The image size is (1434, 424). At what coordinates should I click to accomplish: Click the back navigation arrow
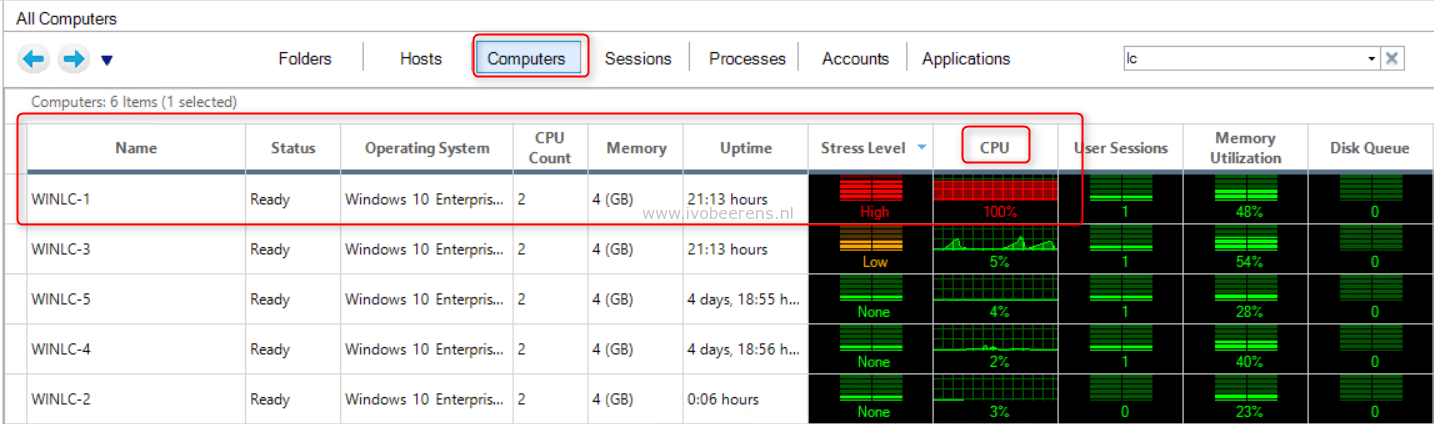34,59
